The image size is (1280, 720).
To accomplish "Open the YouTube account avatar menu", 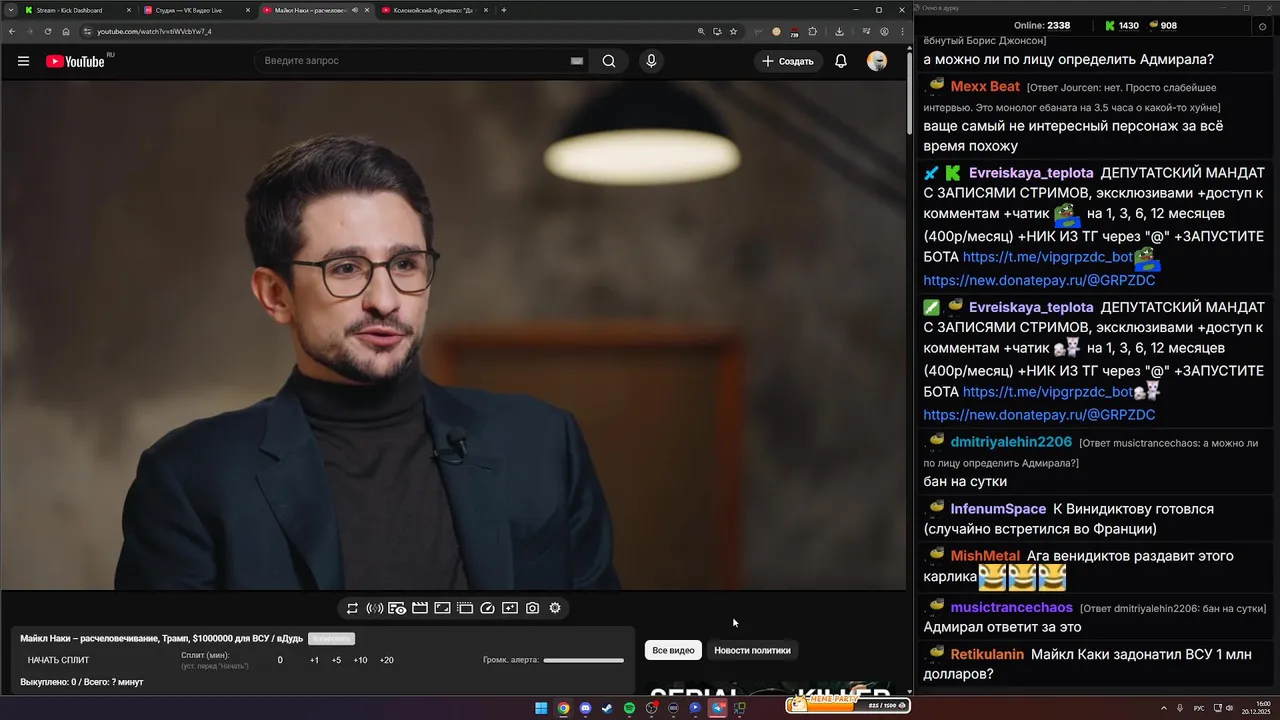I will click(877, 61).
